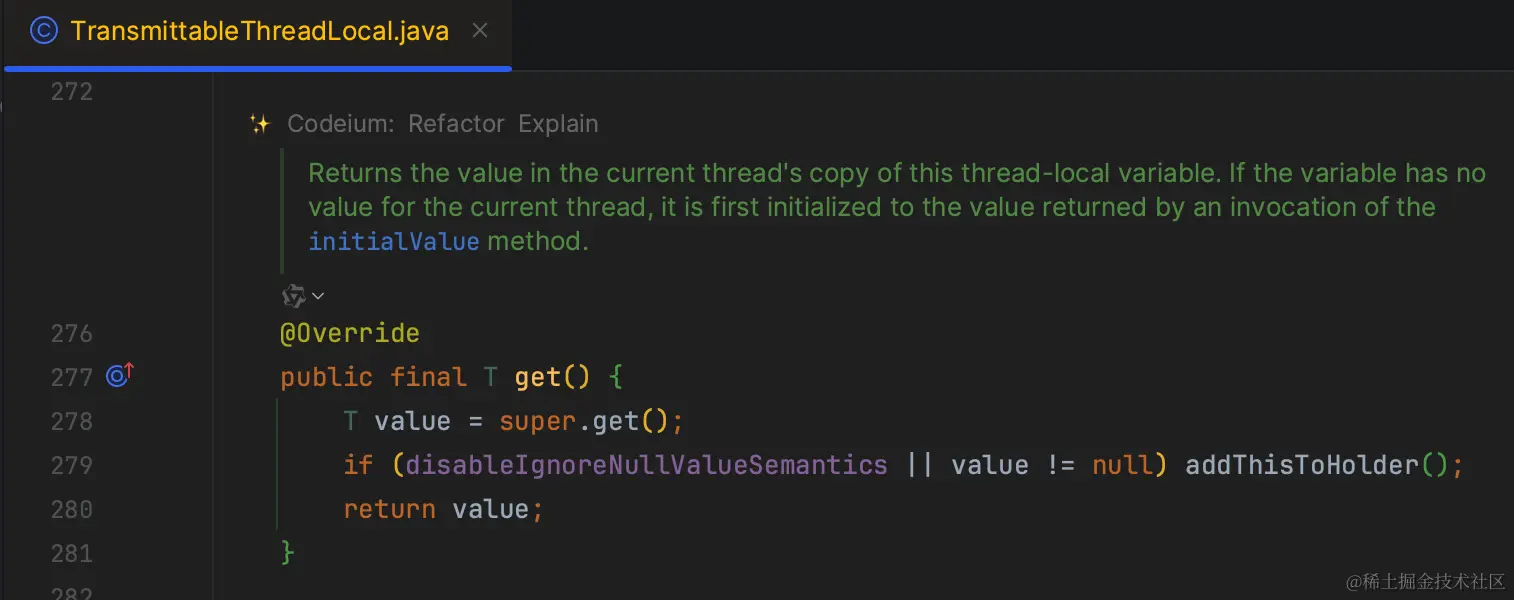Screen dimensions: 1514x600
Task: Click the disableIgnoreNullValueSemantics field reference
Action: pos(646,465)
